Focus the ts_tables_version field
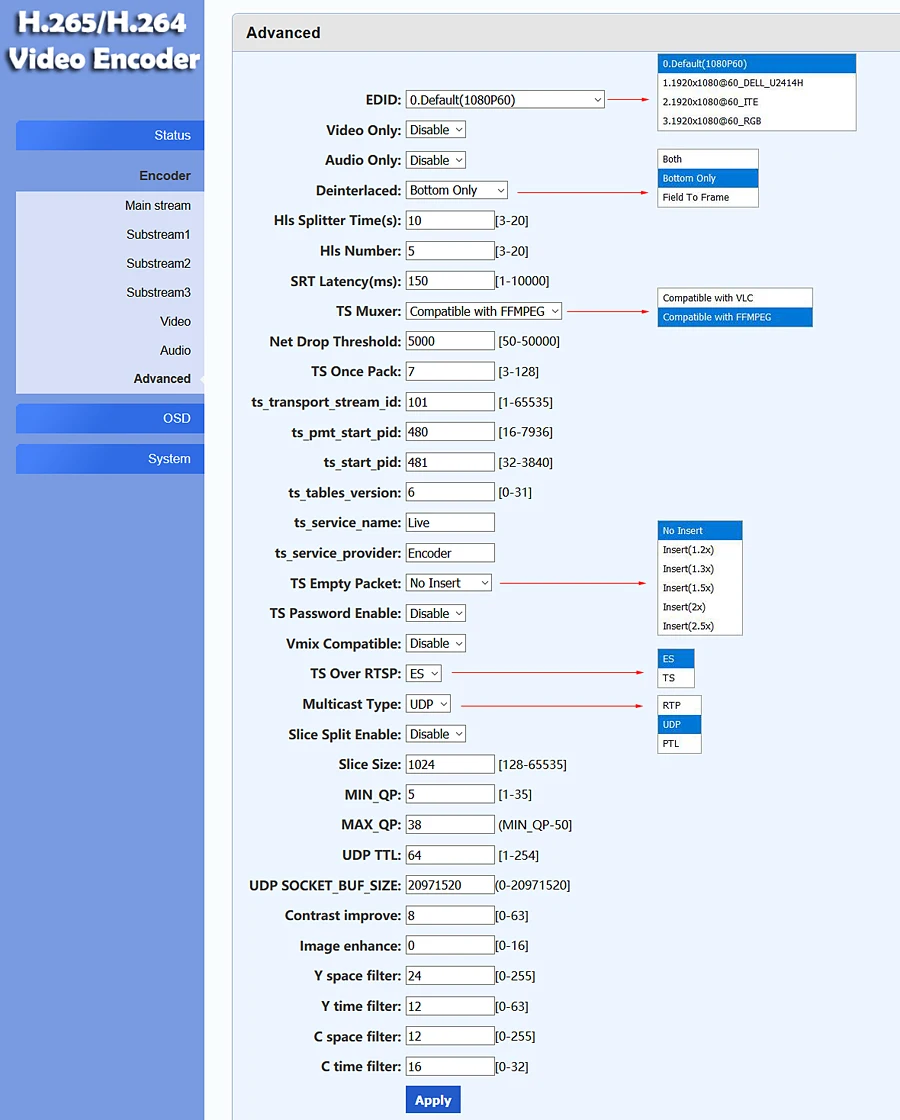Image resolution: width=900 pixels, height=1120 pixels. click(x=450, y=492)
